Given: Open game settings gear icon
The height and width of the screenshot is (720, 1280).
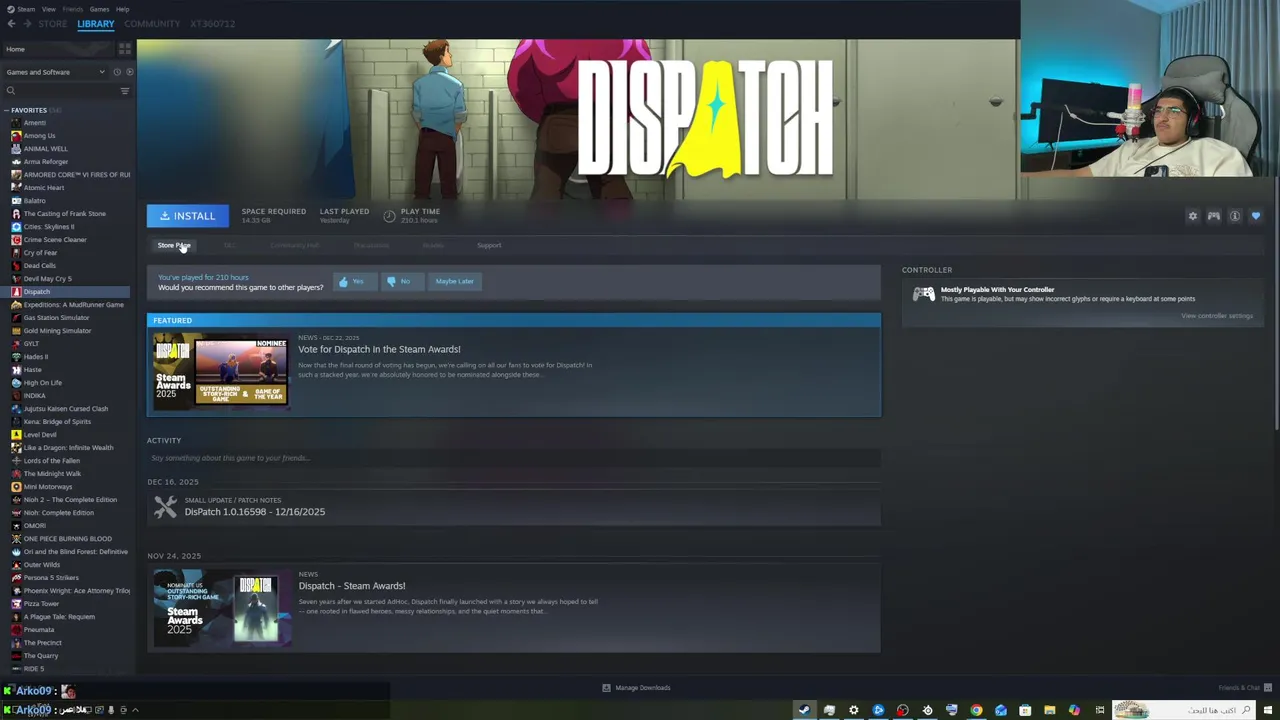Looking at the screenshot, I should 1192,216.
